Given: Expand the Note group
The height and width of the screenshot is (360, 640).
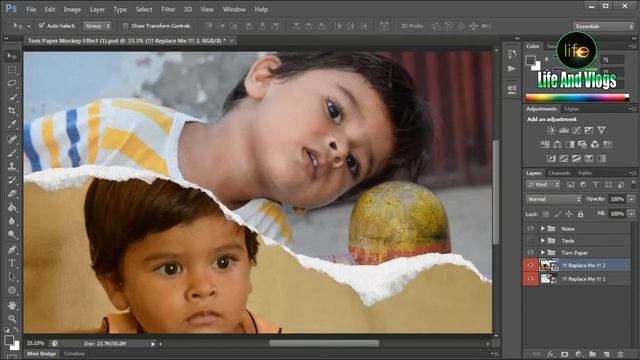Looking at the screenshot, I should coord(542,229).
